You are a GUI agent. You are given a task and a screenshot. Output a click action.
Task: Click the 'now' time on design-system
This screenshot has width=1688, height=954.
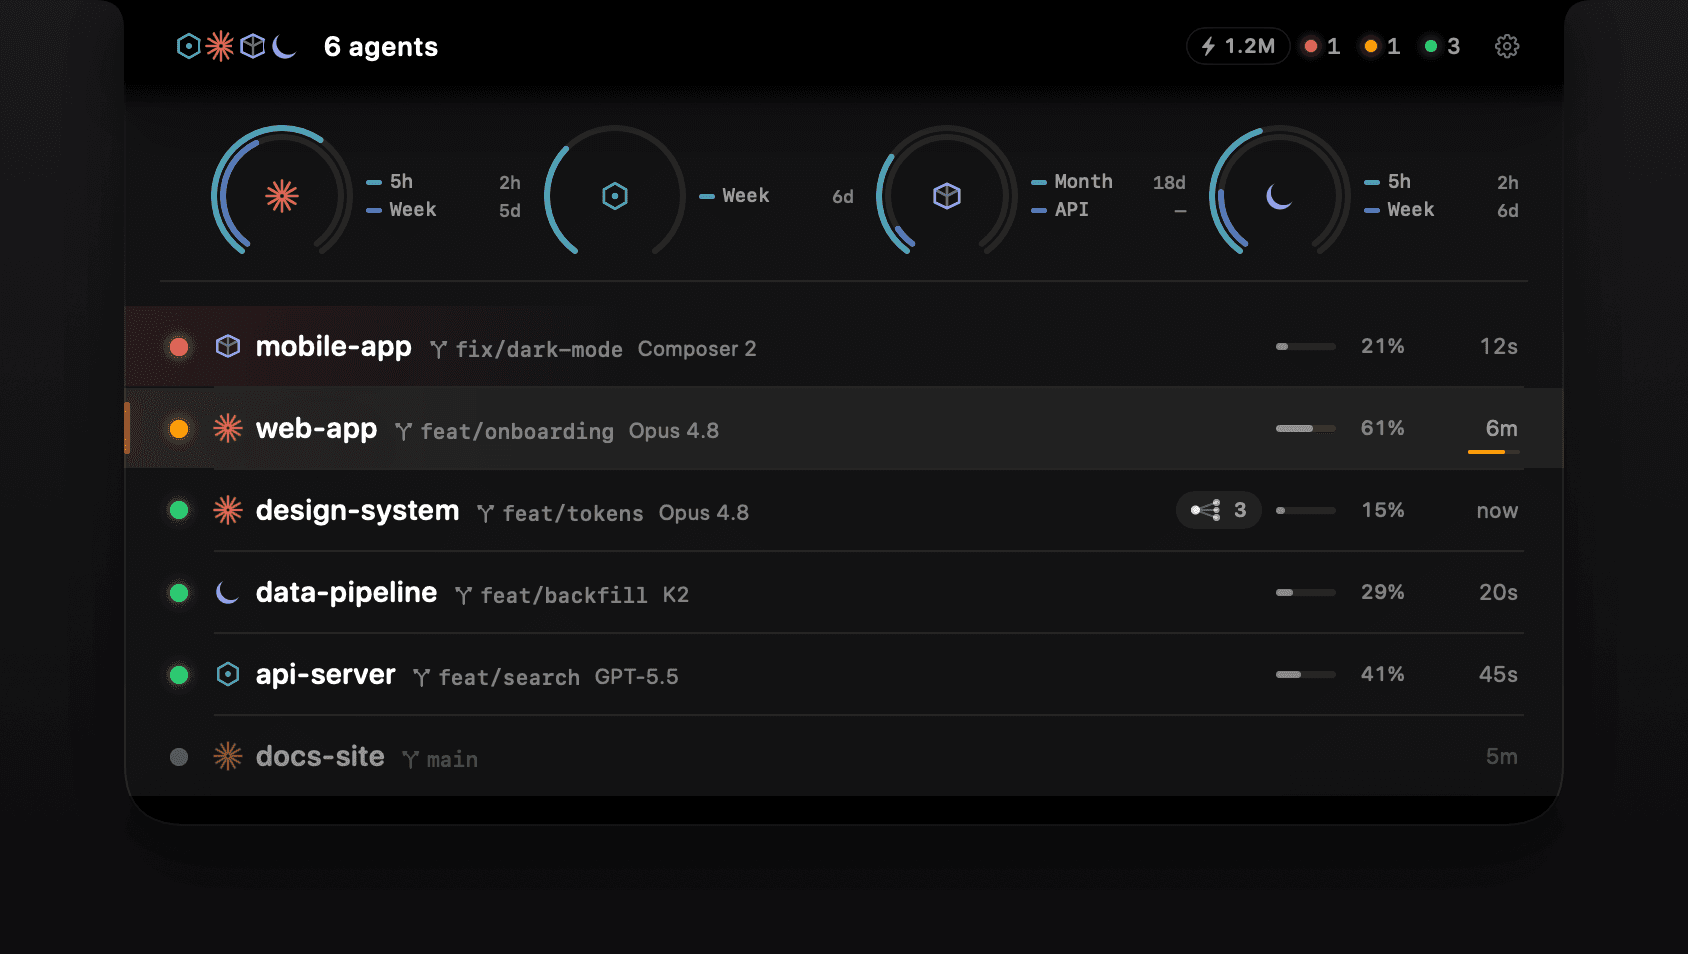[1497, 511]
